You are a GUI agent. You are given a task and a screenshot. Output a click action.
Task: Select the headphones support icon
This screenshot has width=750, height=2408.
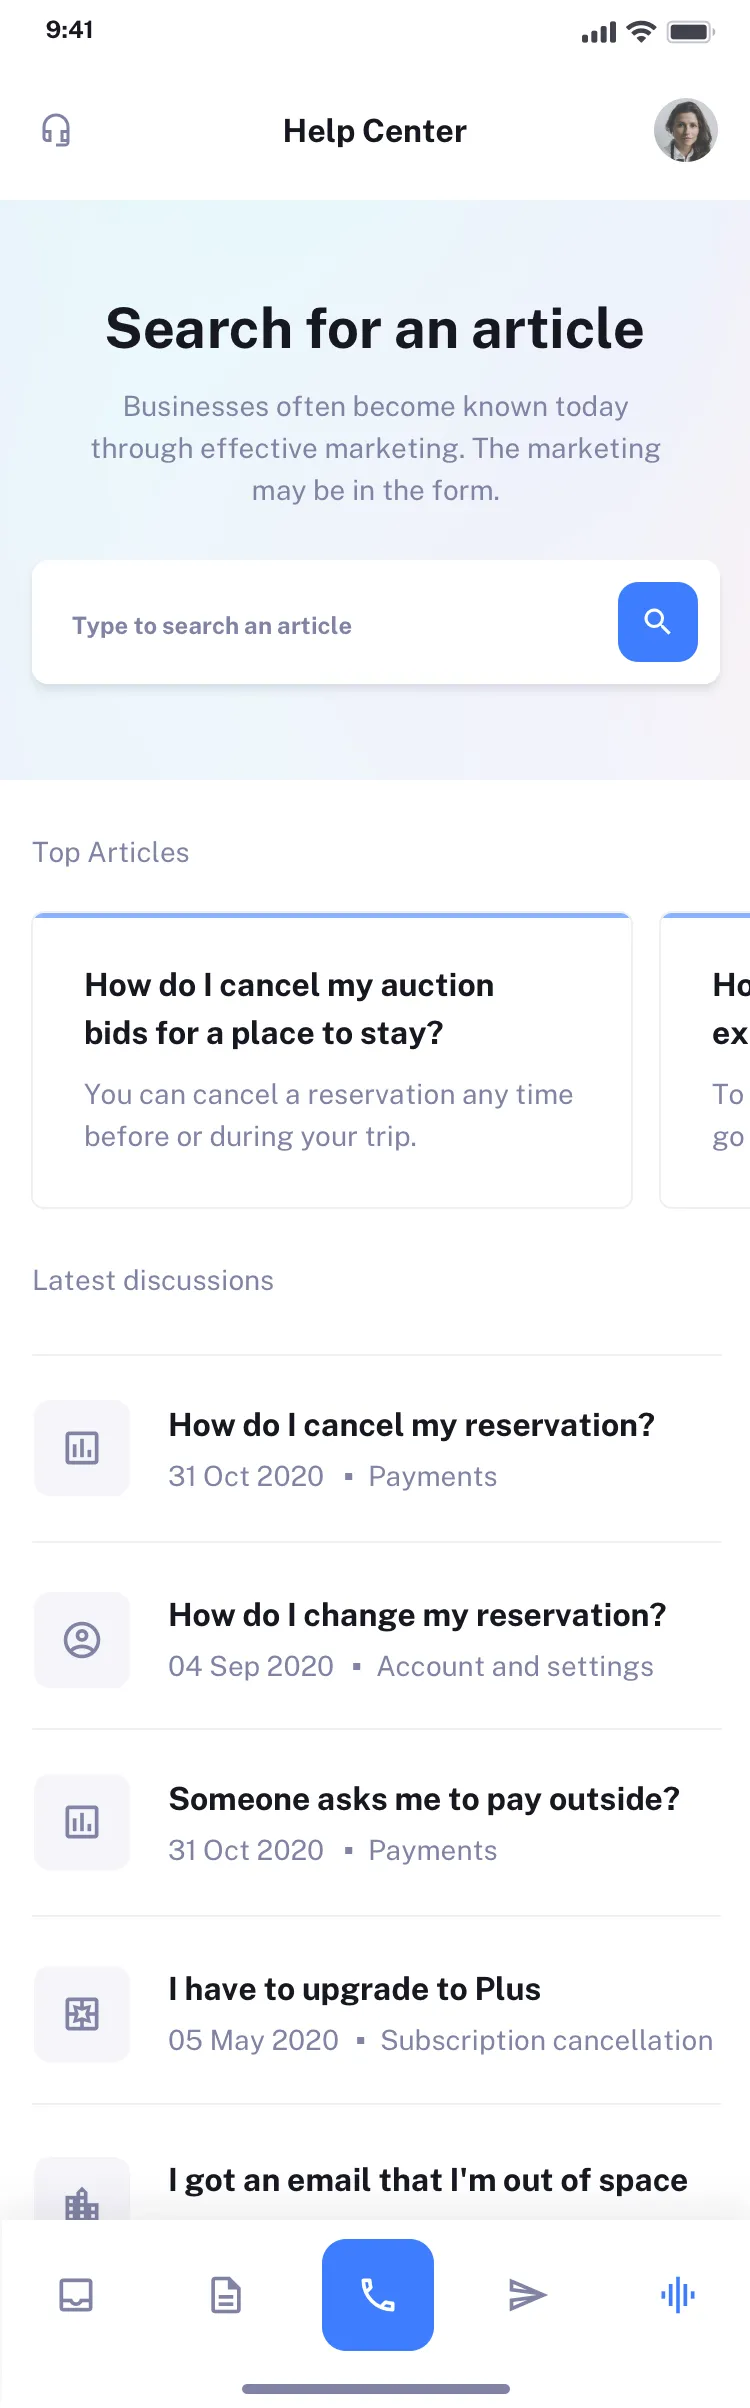57,129
